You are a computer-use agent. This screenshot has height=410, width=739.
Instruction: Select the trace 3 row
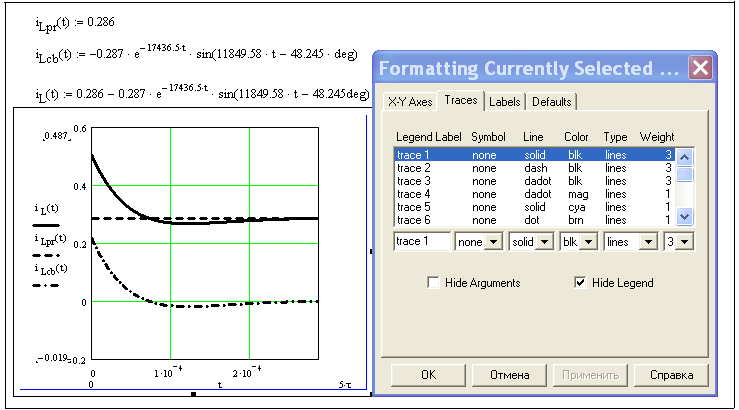(x=534, y=181)
